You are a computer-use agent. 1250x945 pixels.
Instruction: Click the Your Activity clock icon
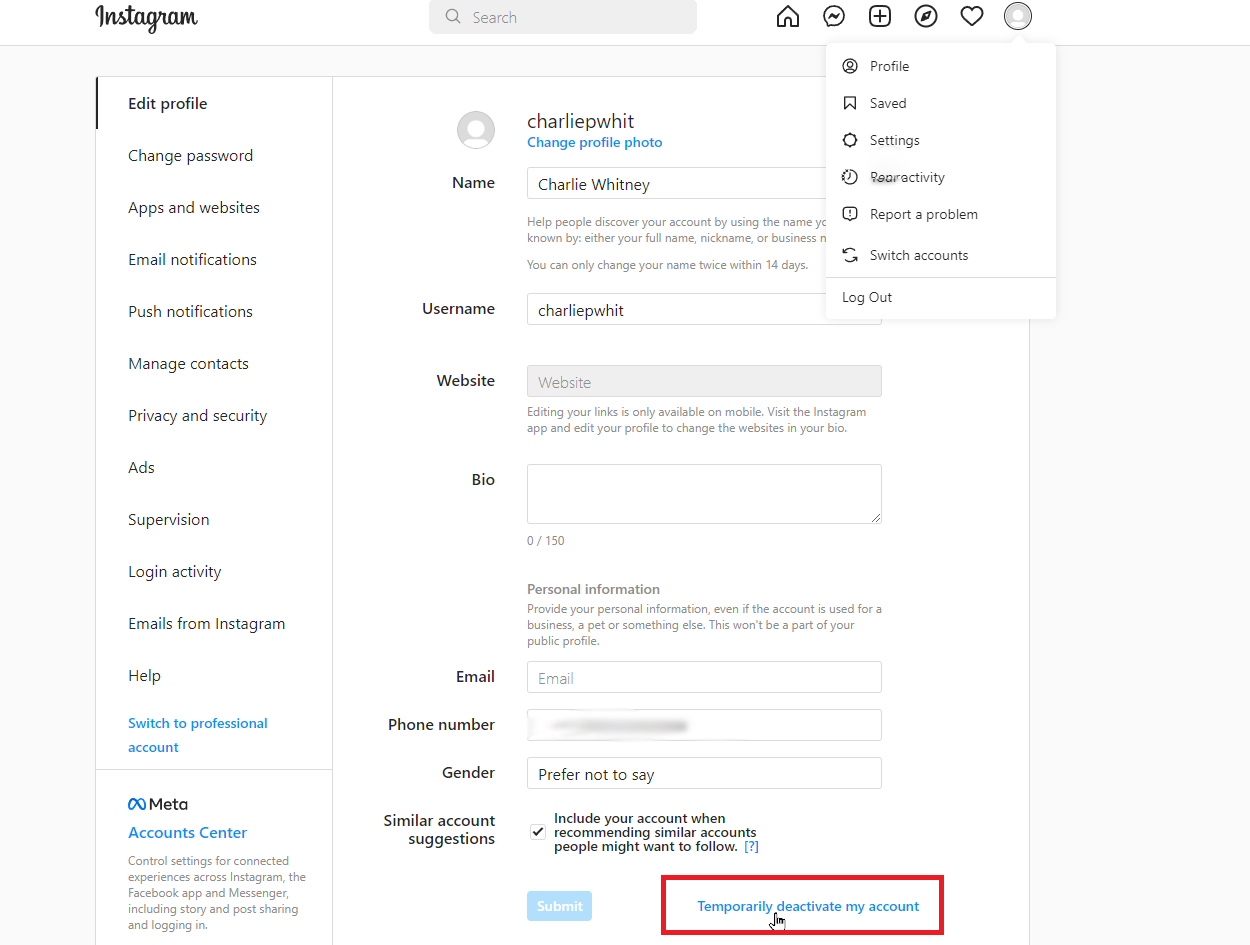pos(849,177)
